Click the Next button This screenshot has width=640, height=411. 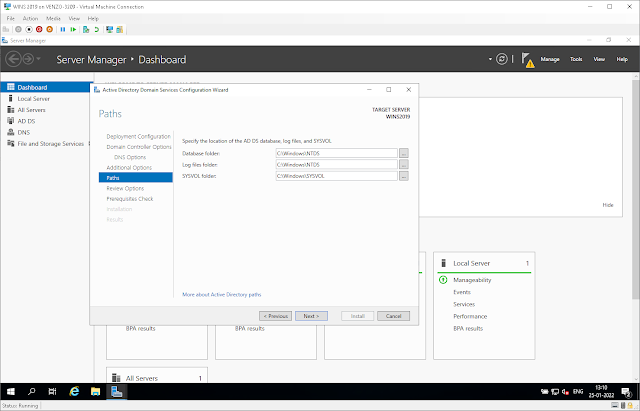(x=311, y=316)
